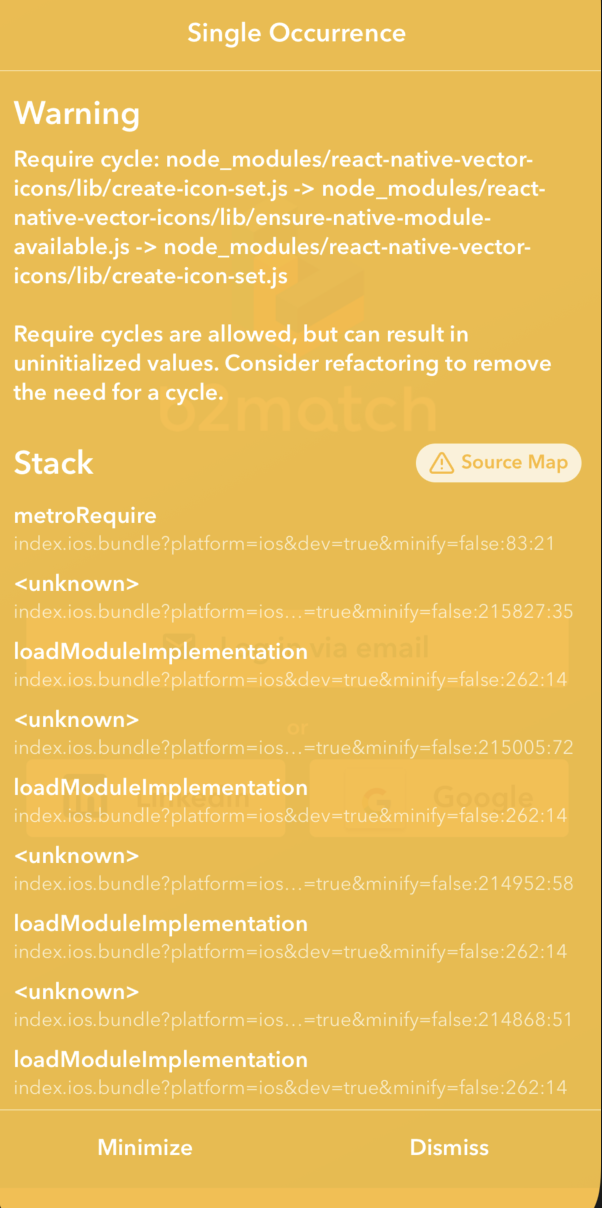Select the unknown frame ending in 214952:58
The width and height of the screenshot is (602, 1208).
(76, 856)
